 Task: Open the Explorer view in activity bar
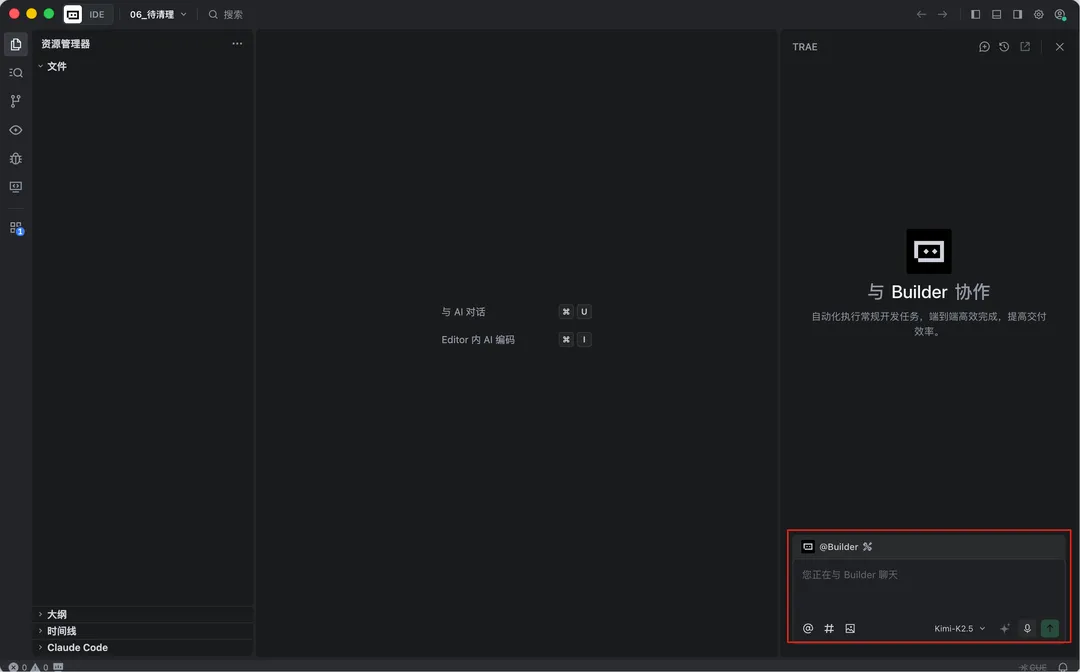pyautogui.click(x=16, y=44)
